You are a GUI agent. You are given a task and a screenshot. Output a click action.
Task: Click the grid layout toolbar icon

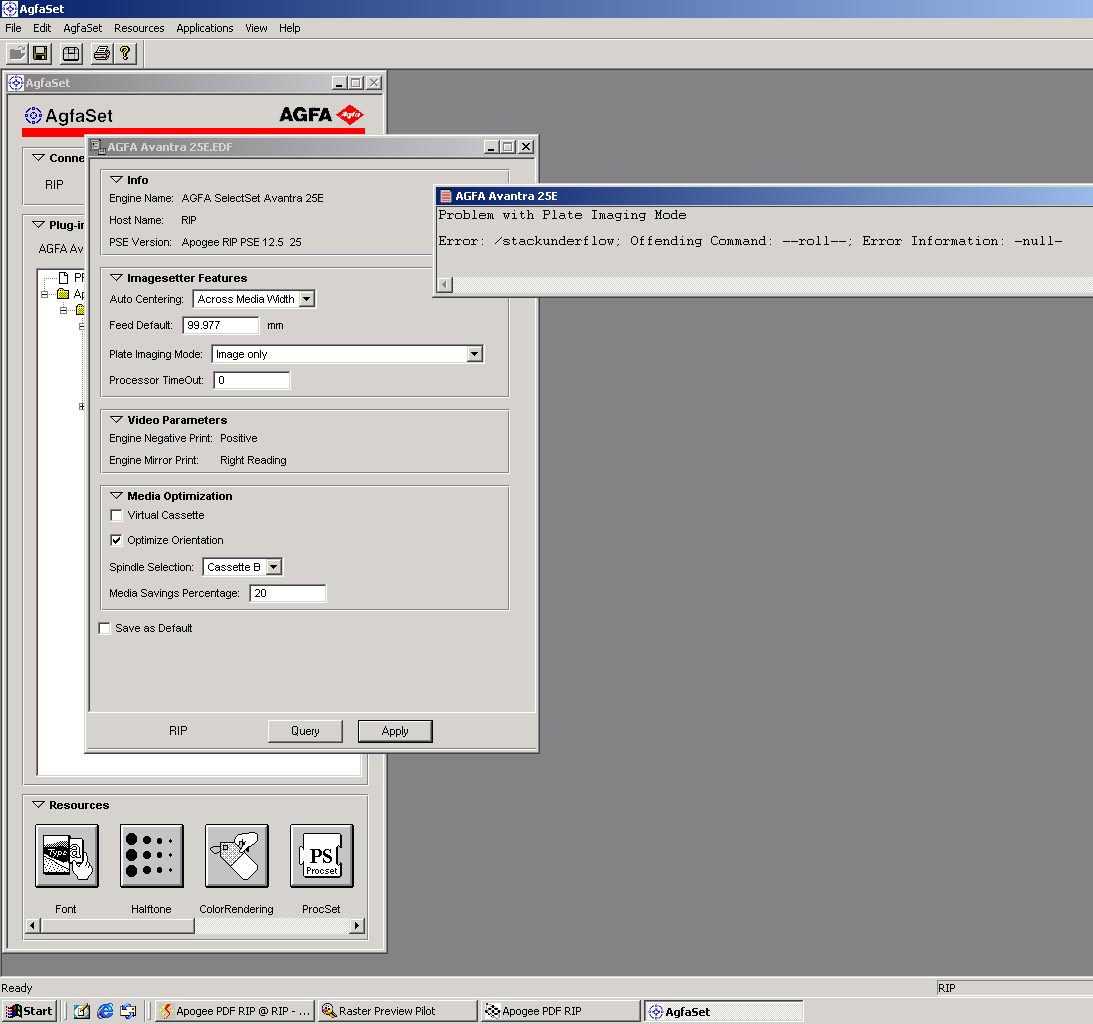[71, 53]
